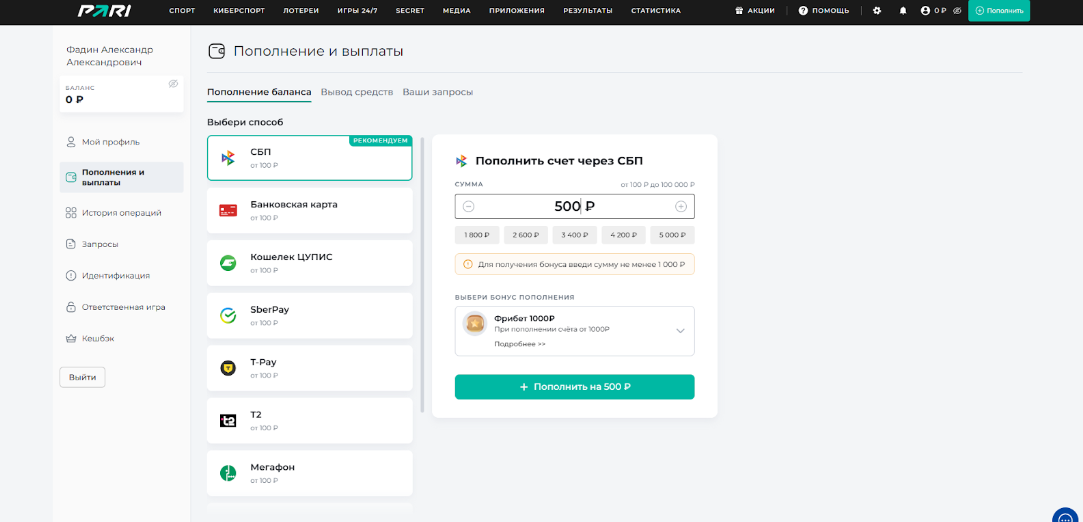Click the payment methods list scrollbar

[423, 273]
